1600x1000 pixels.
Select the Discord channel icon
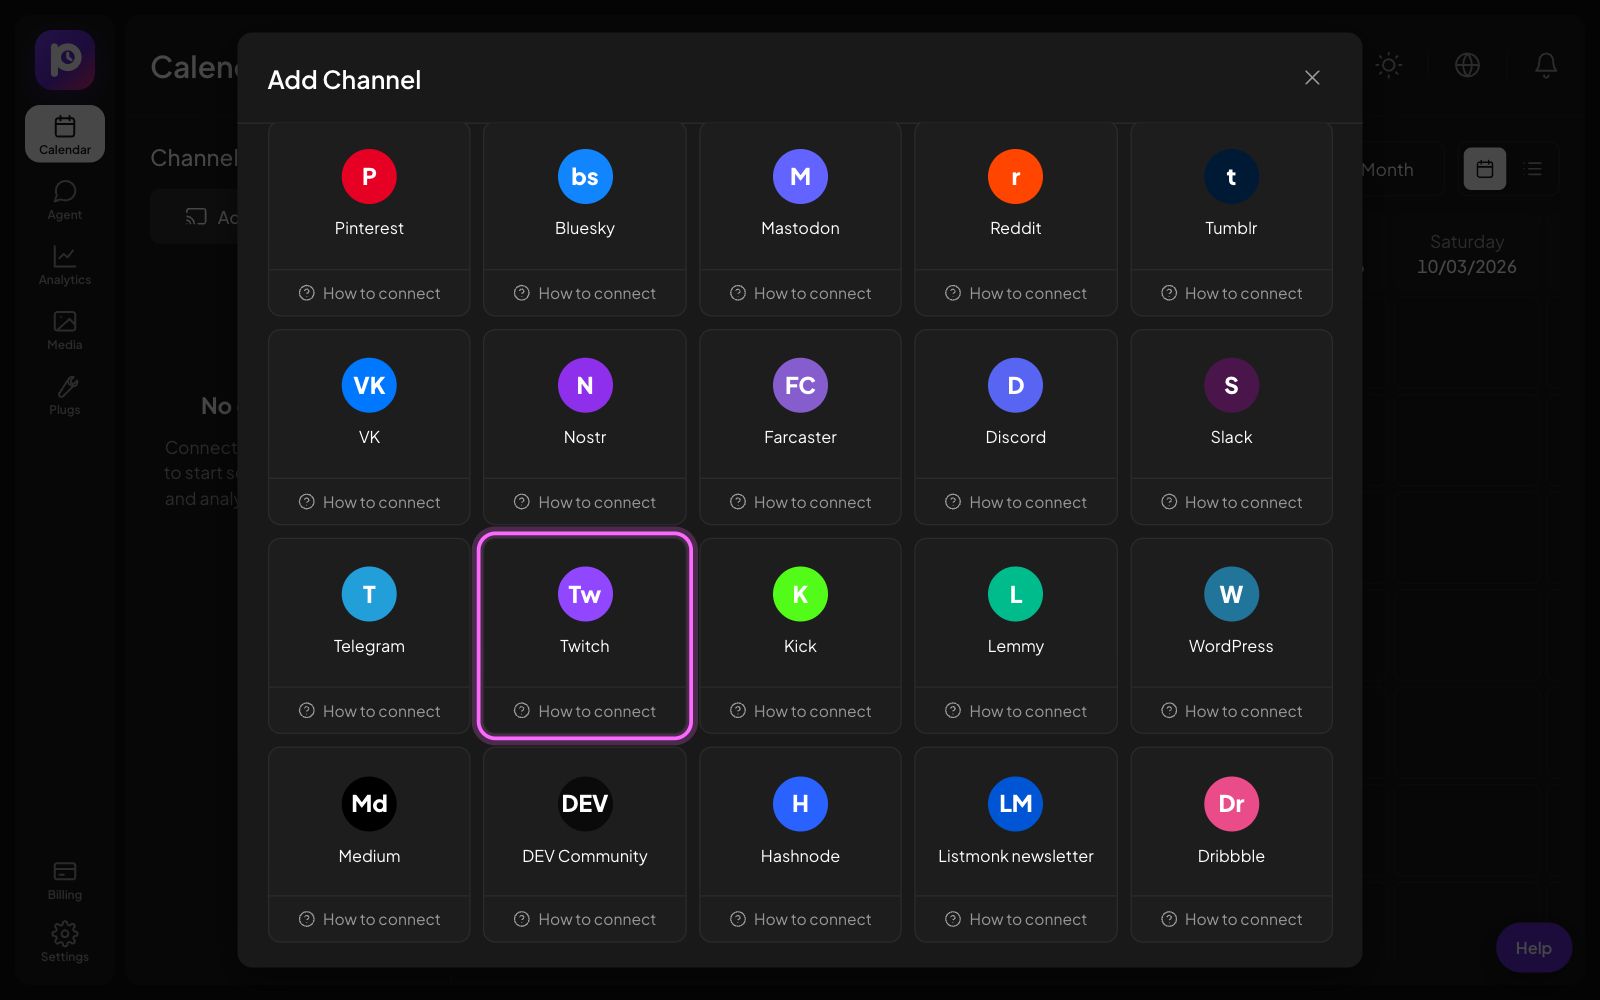pos(1016,386)
